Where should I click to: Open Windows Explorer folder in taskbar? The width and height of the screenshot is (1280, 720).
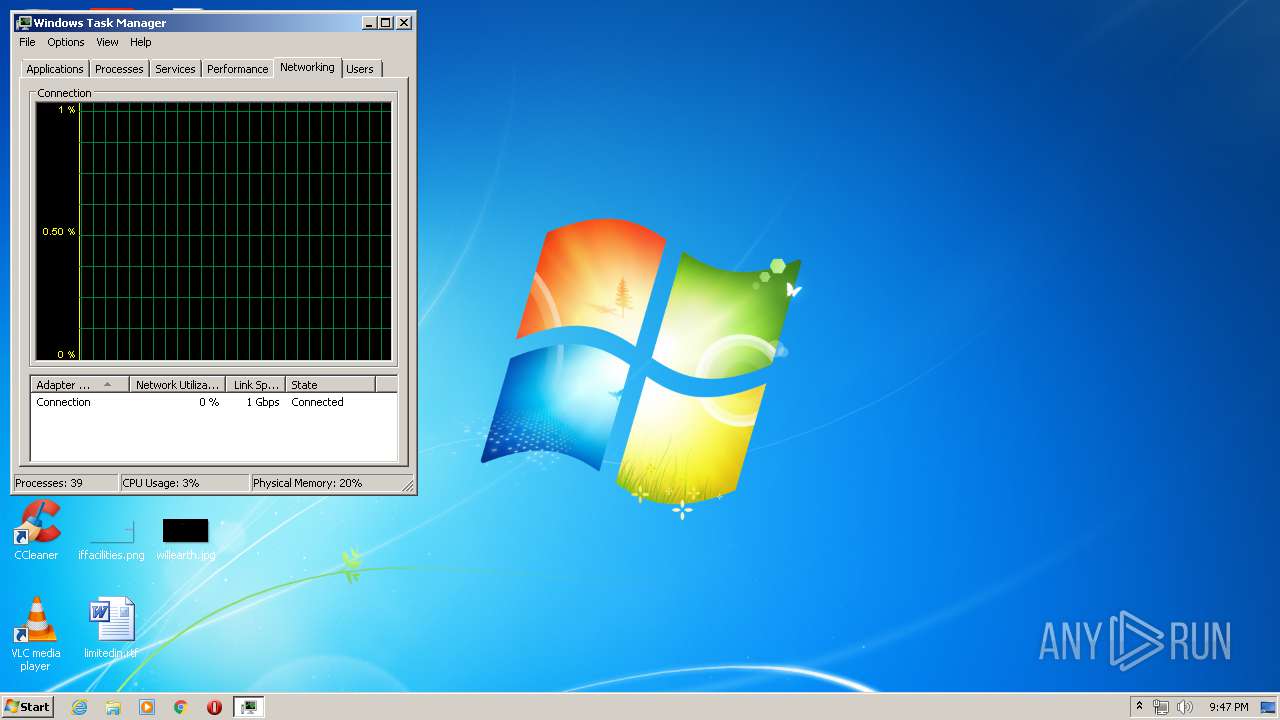click(113, 707)
